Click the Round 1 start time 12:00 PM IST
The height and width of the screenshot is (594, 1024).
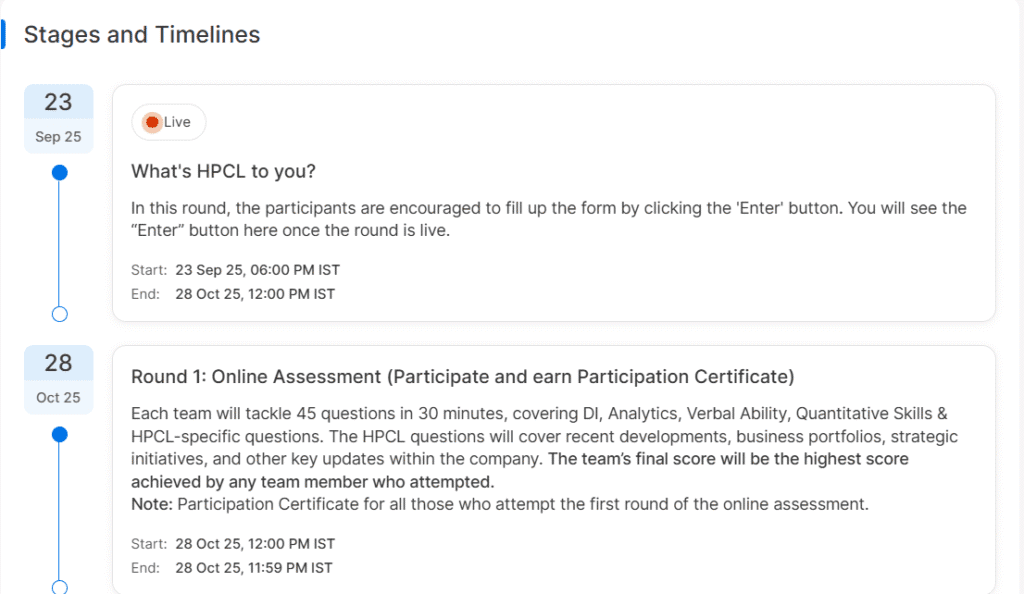[x=255, y=544]
